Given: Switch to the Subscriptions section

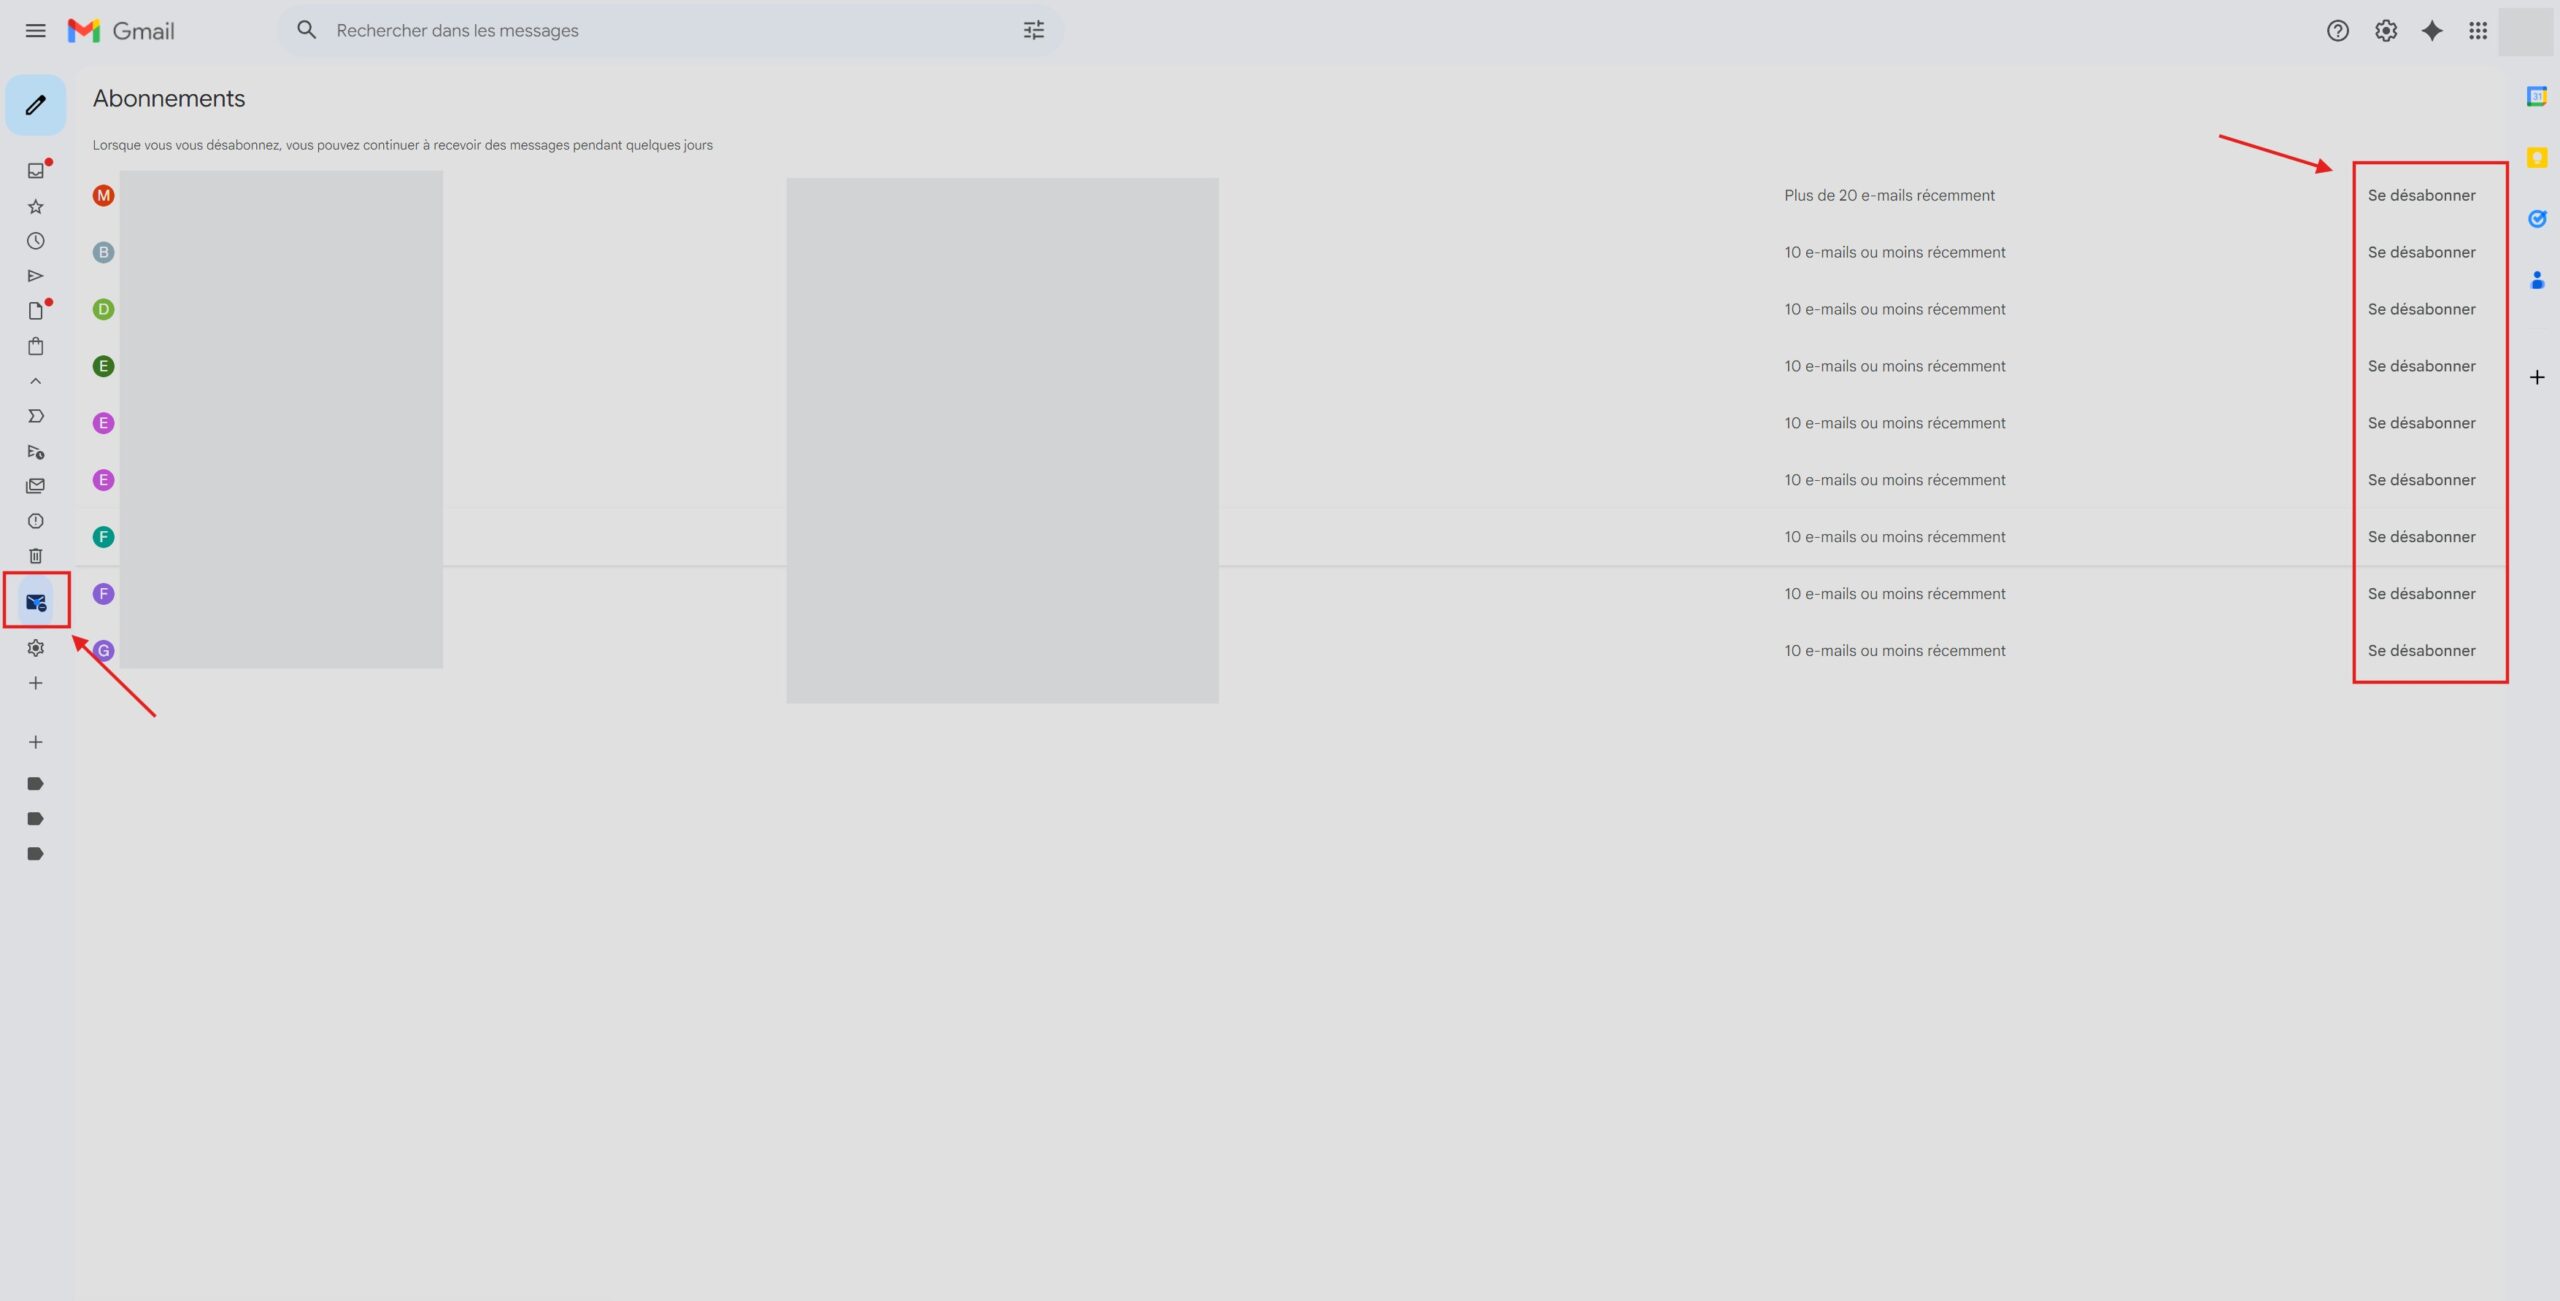Looking at the screenshot, I should pos(35,601).
